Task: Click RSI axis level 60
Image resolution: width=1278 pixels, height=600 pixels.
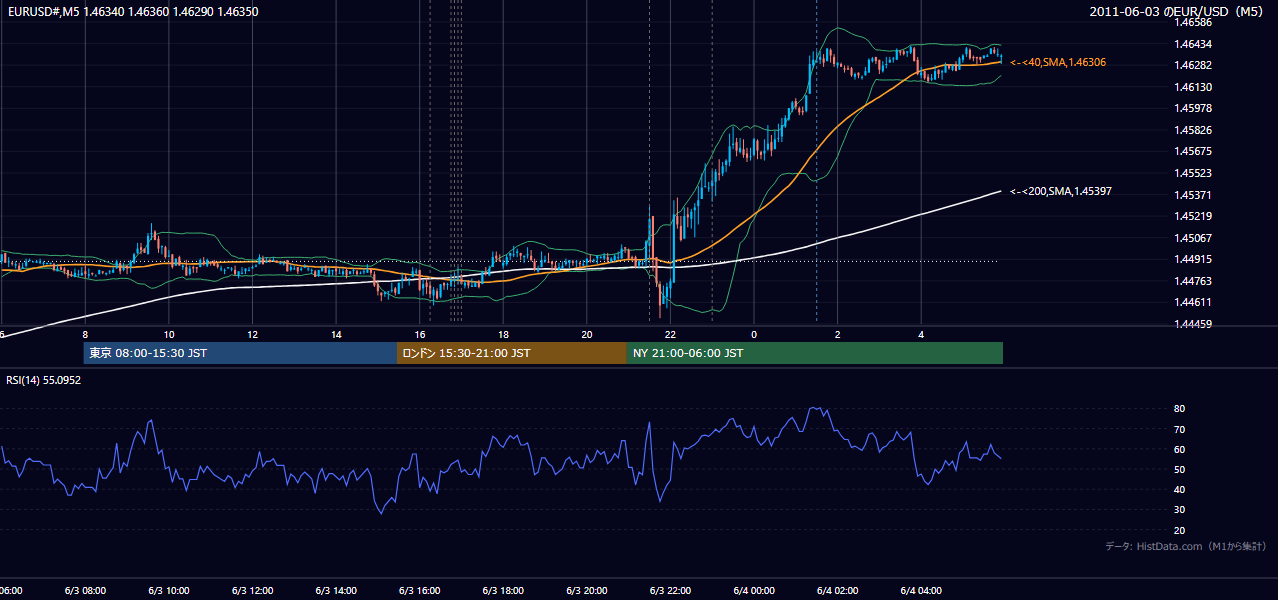Action: (x=1180, y=449)
